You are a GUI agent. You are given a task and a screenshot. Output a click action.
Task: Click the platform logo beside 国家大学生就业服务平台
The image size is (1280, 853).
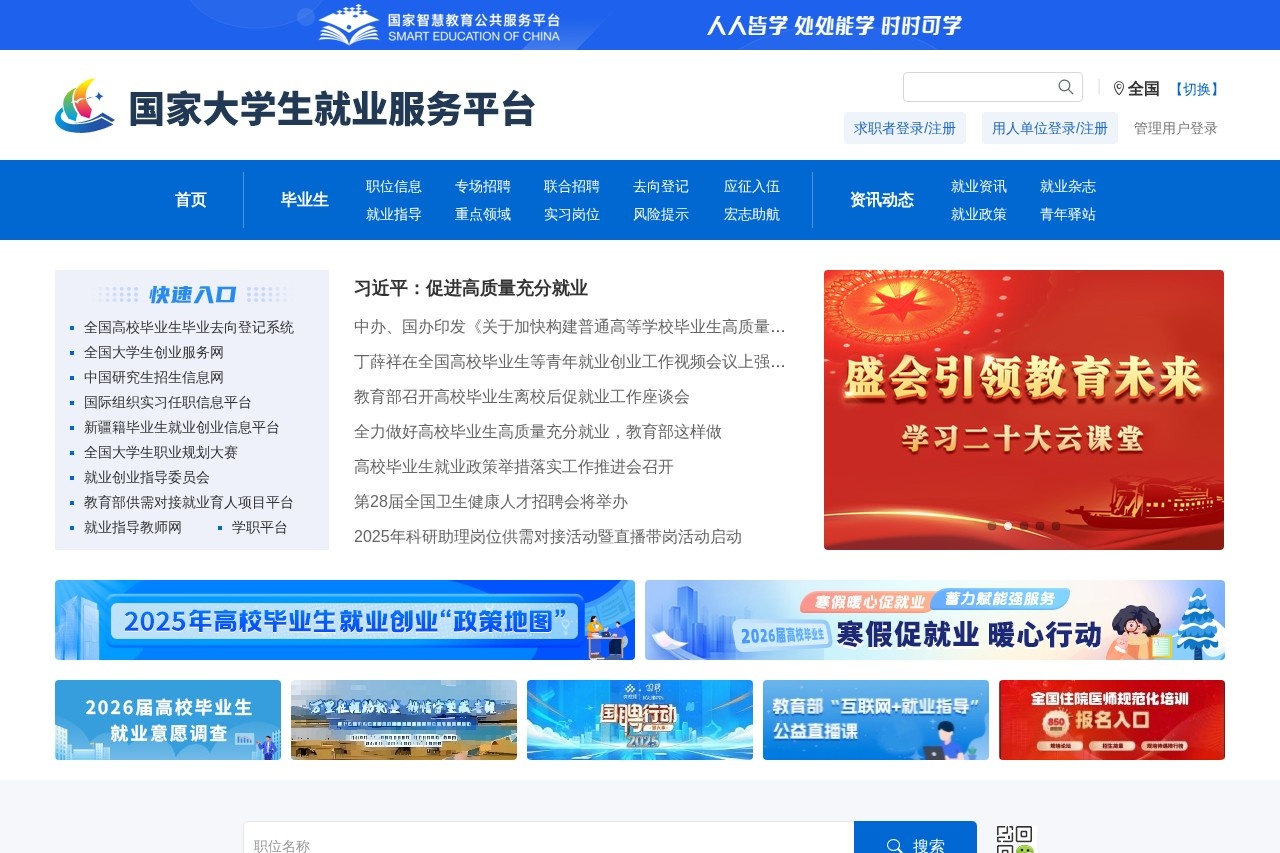(x=85, y=106)
